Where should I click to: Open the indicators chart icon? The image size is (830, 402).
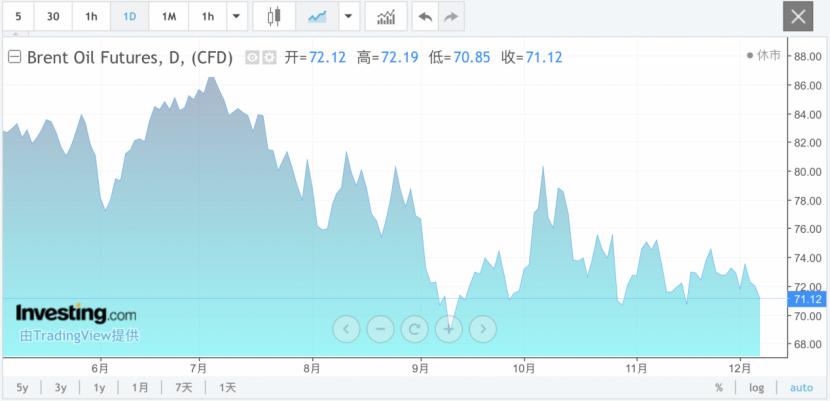tap(385, 17)
